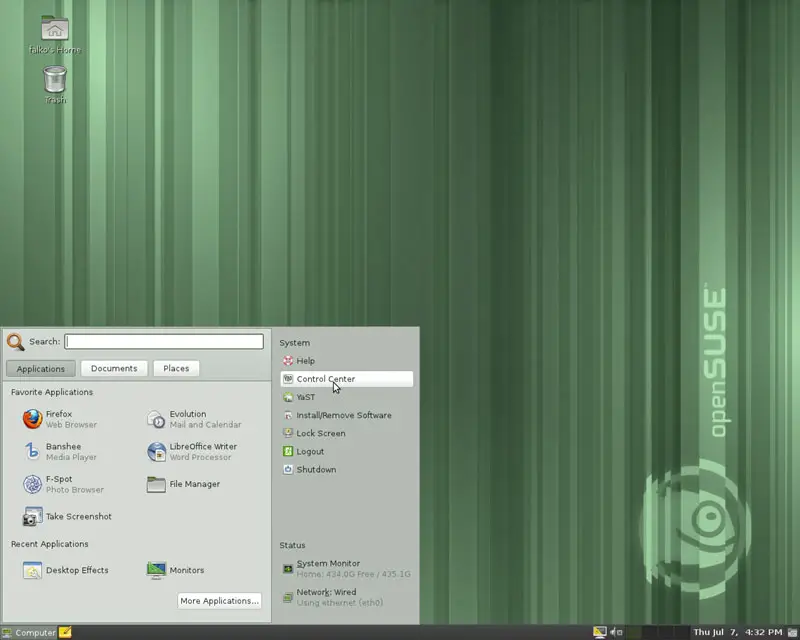The image size is (800, 640).
Task: Open Install/Remove Software
Action: (x=347, y=415)
